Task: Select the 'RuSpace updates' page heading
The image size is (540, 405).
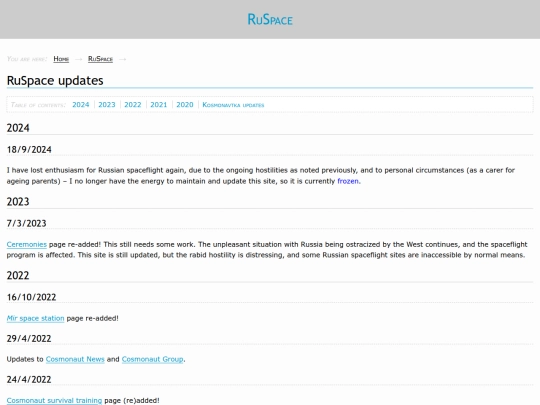Action: click(55, 81)
